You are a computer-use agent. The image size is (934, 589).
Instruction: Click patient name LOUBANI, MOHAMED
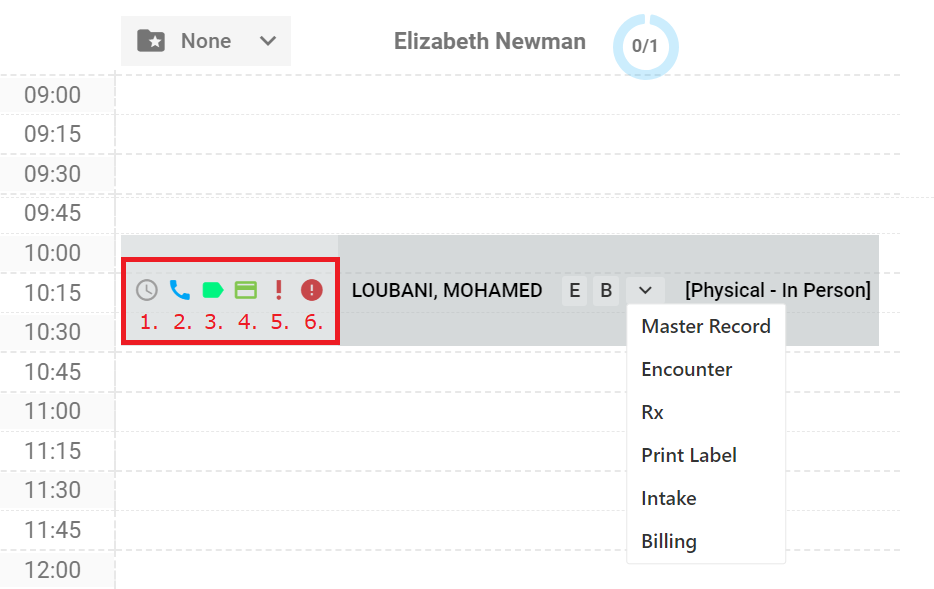(447, 291)
